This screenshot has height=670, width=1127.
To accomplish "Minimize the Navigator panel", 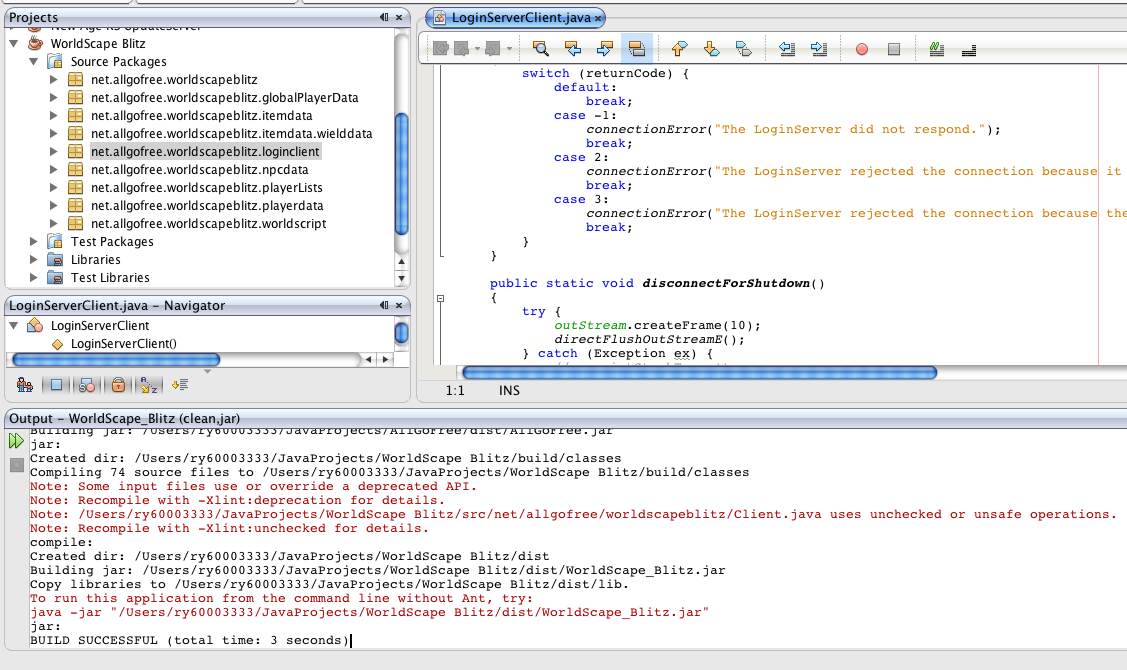I will [x=384, y=306].
